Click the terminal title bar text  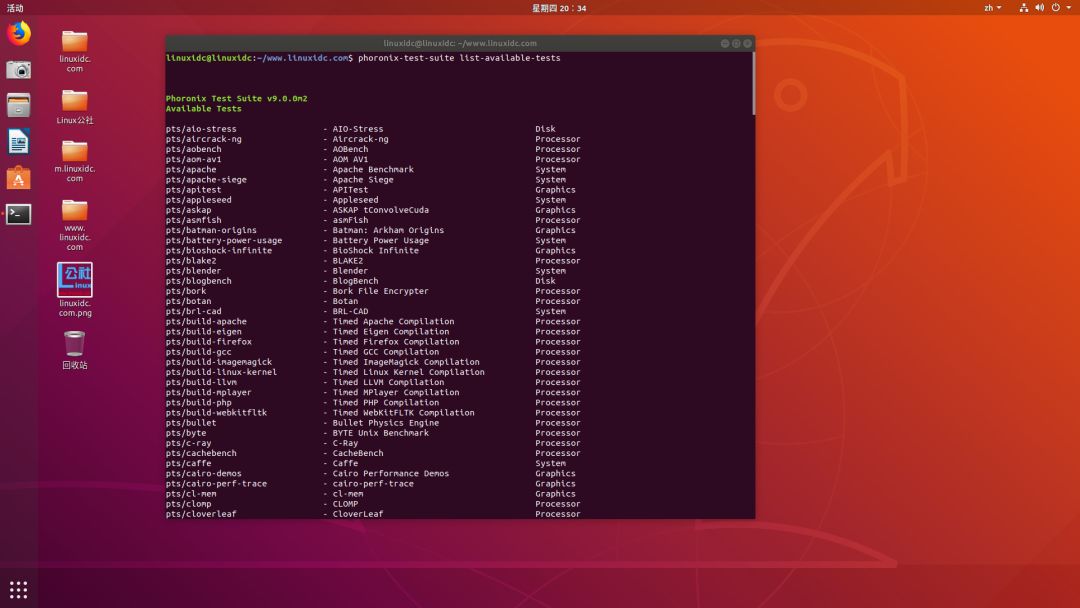459,43
